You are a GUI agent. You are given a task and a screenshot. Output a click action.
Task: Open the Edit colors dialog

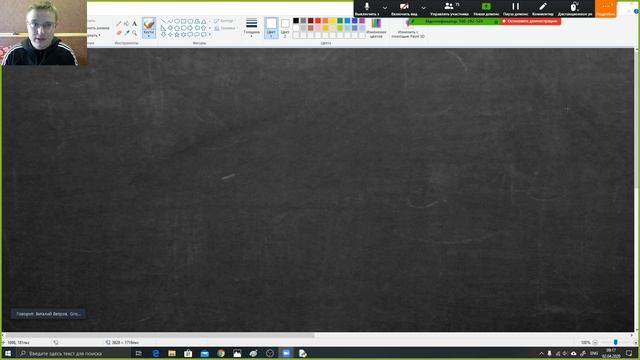pos(376,28)
